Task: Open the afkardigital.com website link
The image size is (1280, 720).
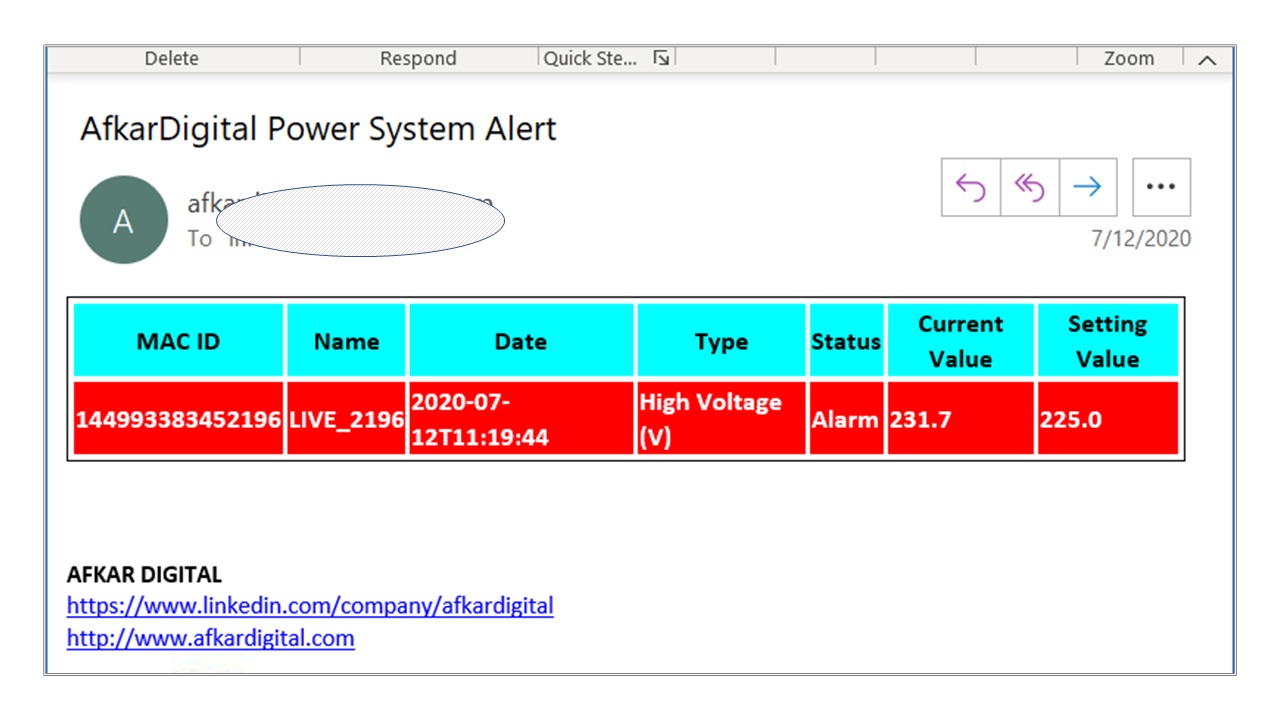Action: pyautogui.click(x=210, y=638)
